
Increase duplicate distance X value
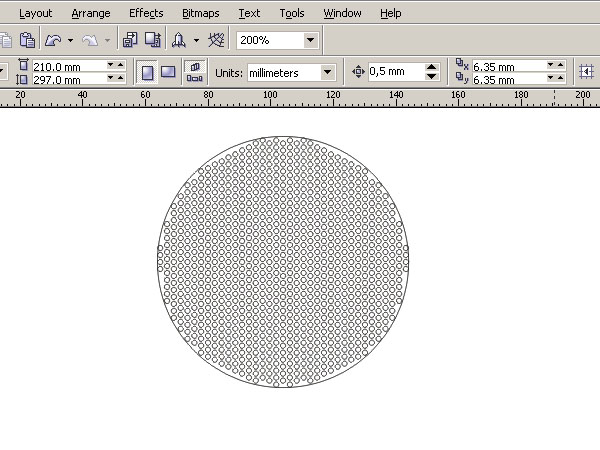click(561, 65)
